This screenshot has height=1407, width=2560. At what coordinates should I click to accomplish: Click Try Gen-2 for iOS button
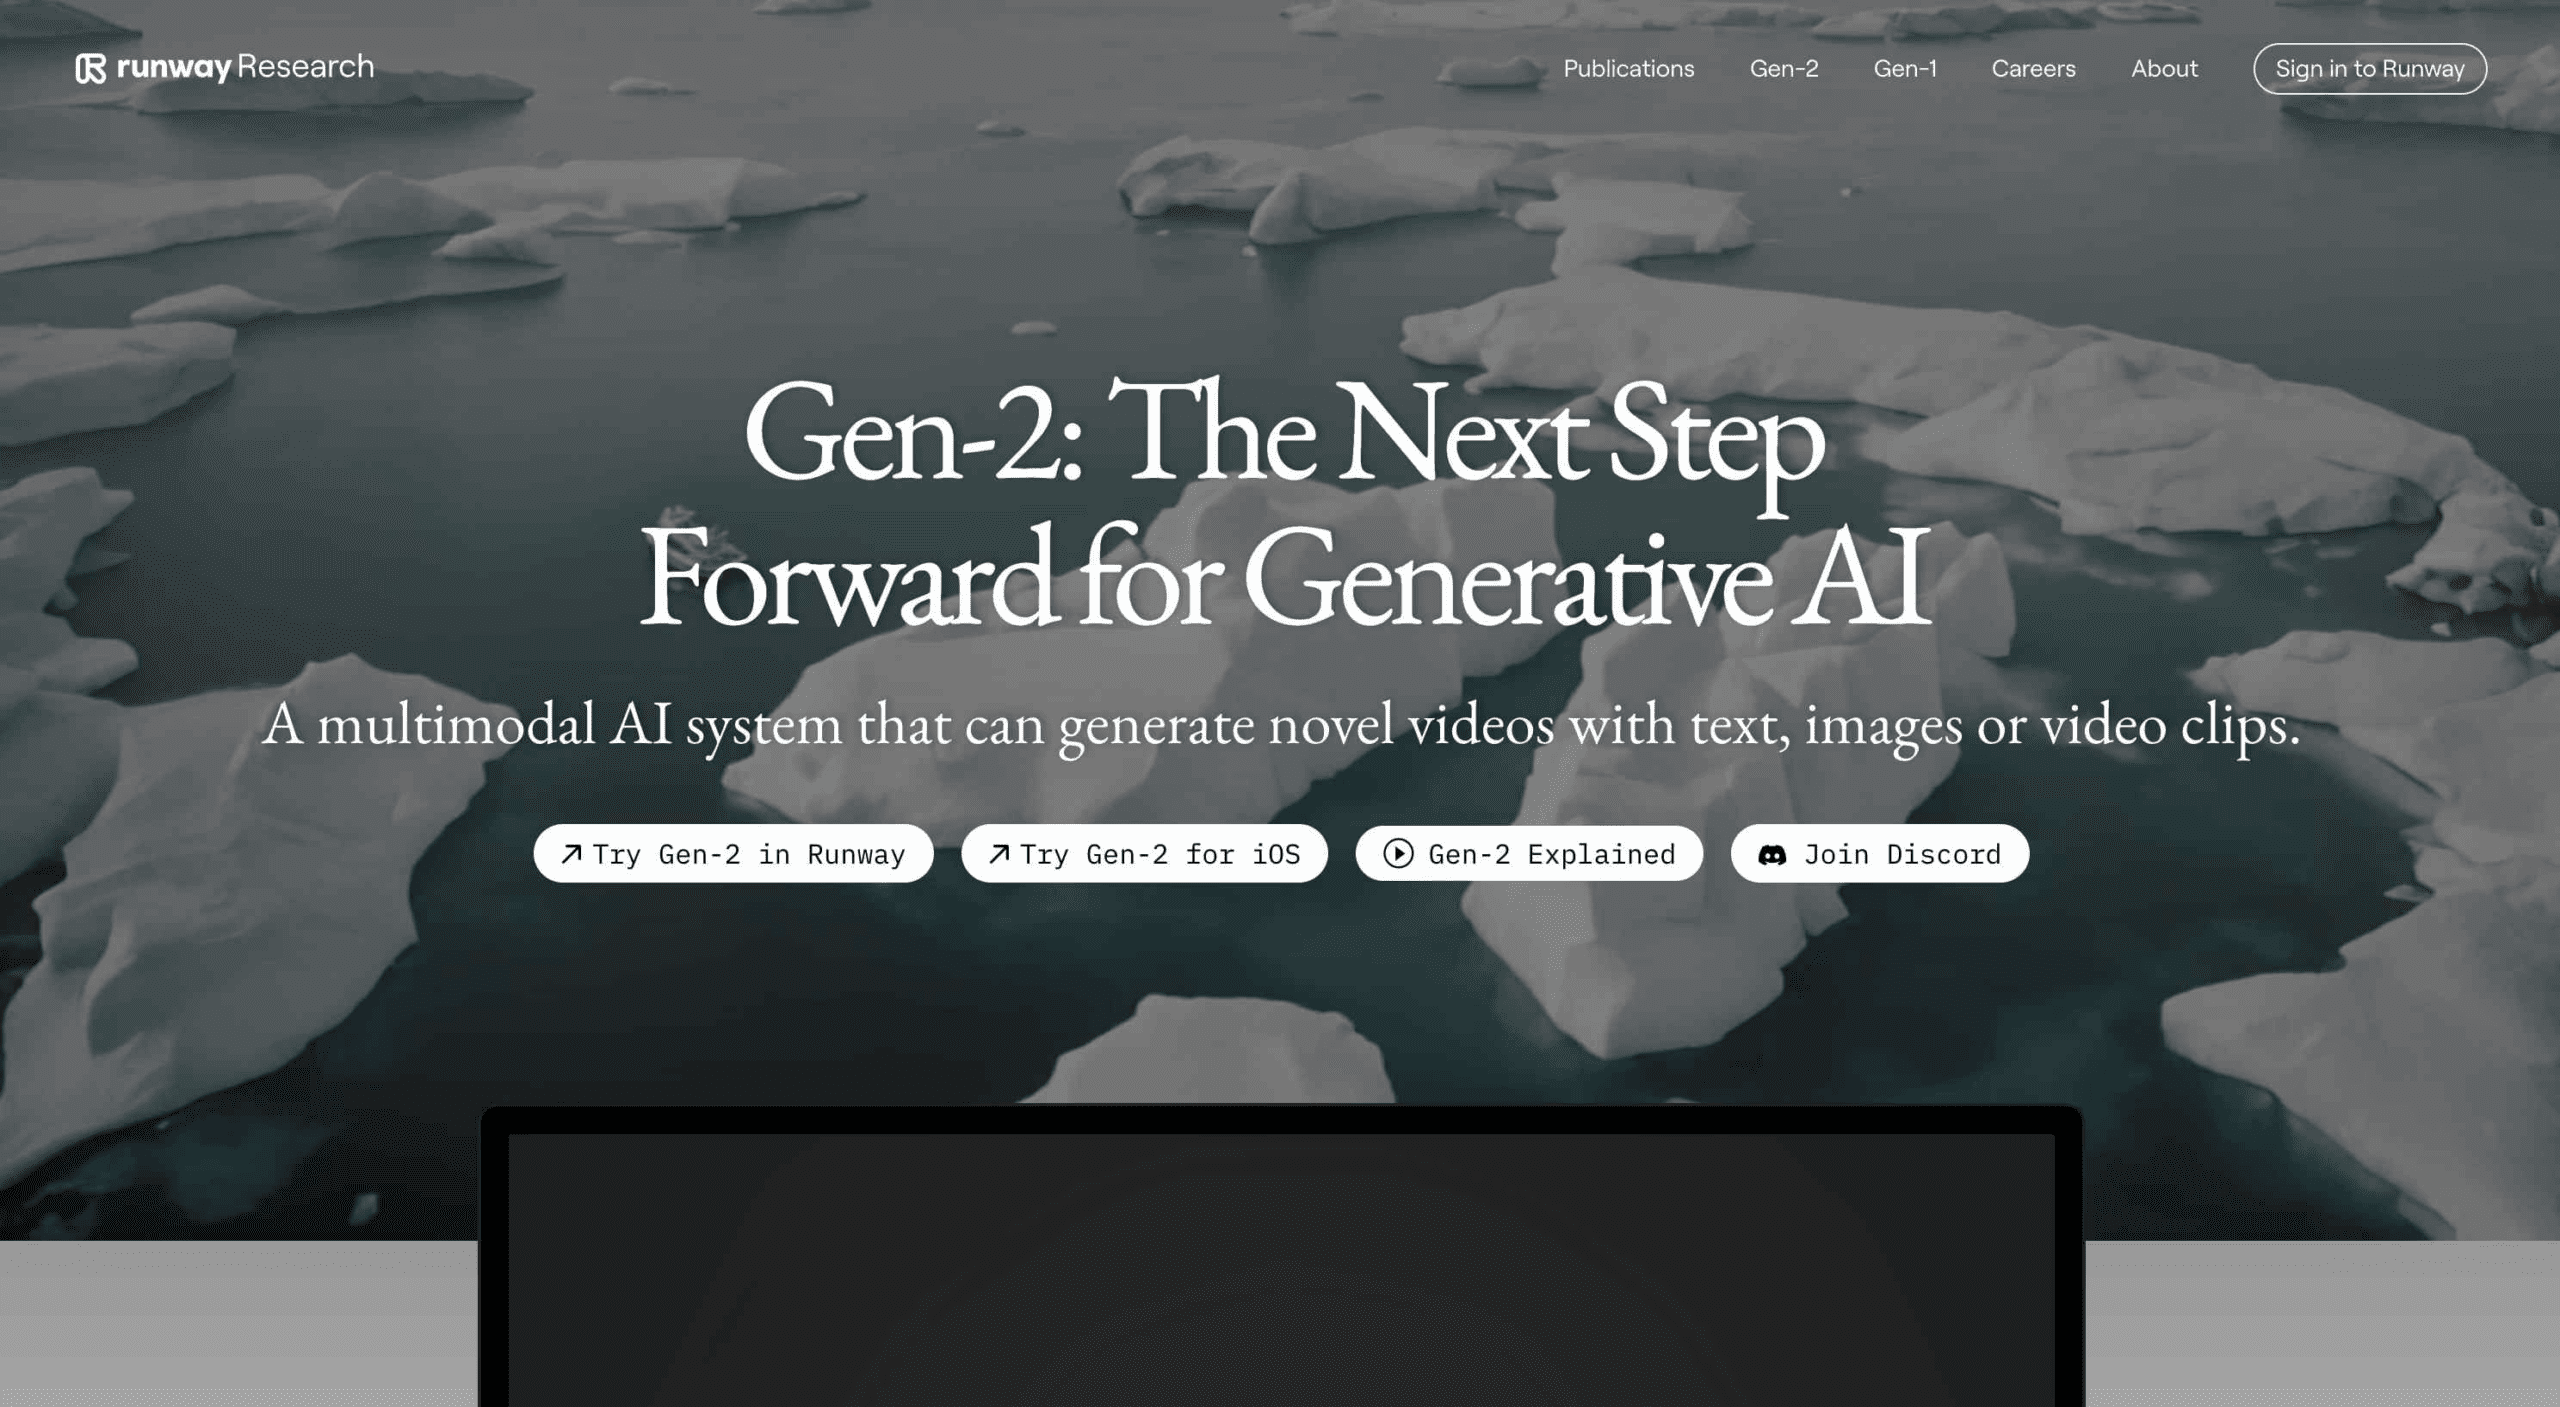tap(1145, 853)
